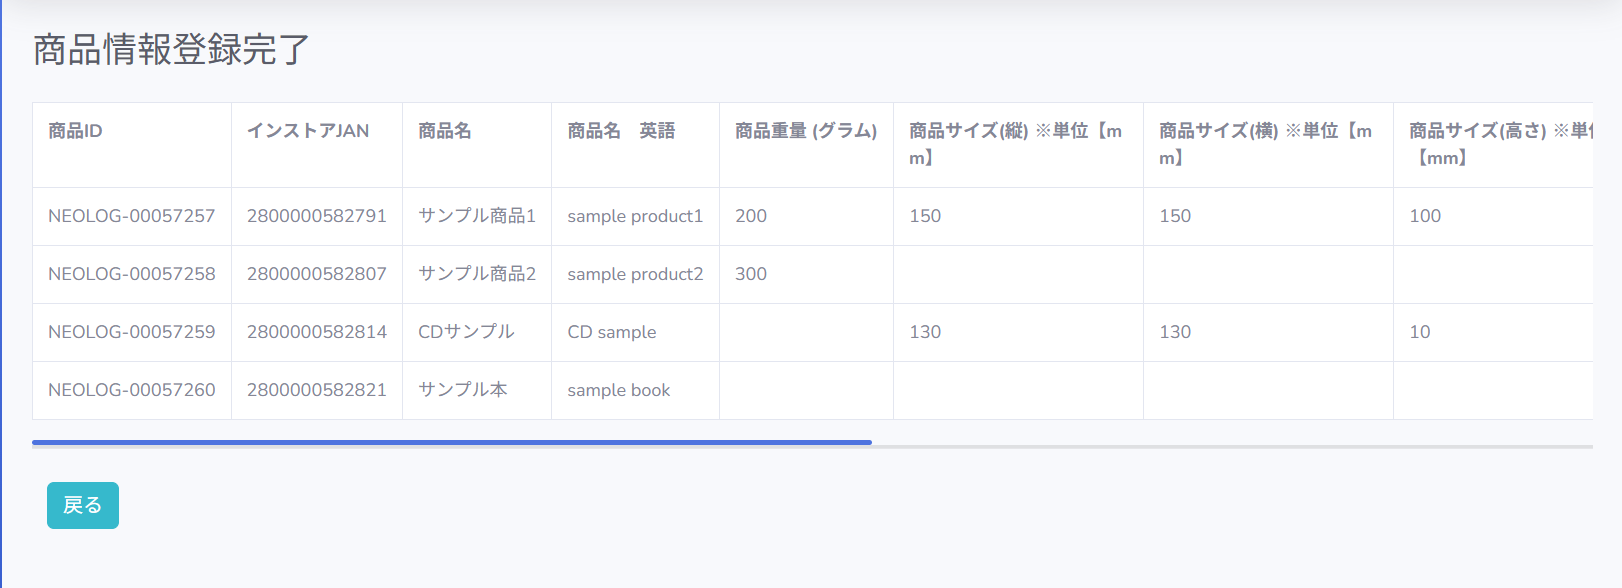This screenshot has width=1622, height=588.
Task: Click the CDサンプル product name cell
Action: (466, 332)
